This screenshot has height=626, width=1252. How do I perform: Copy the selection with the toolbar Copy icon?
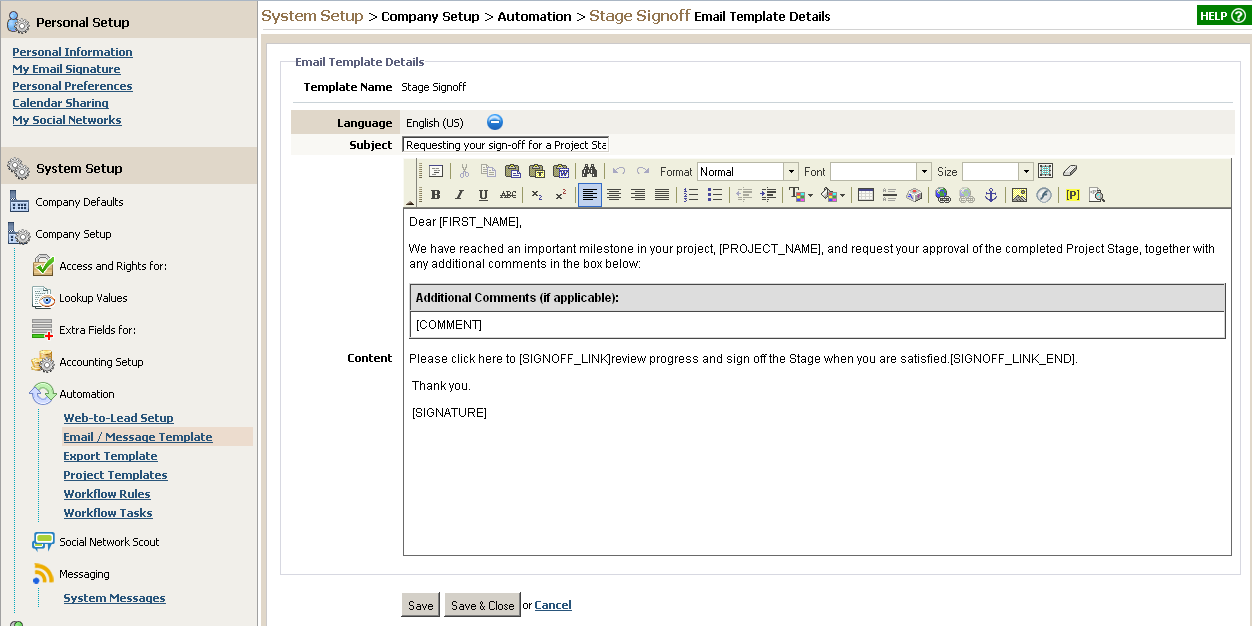(x=488, y=171)
